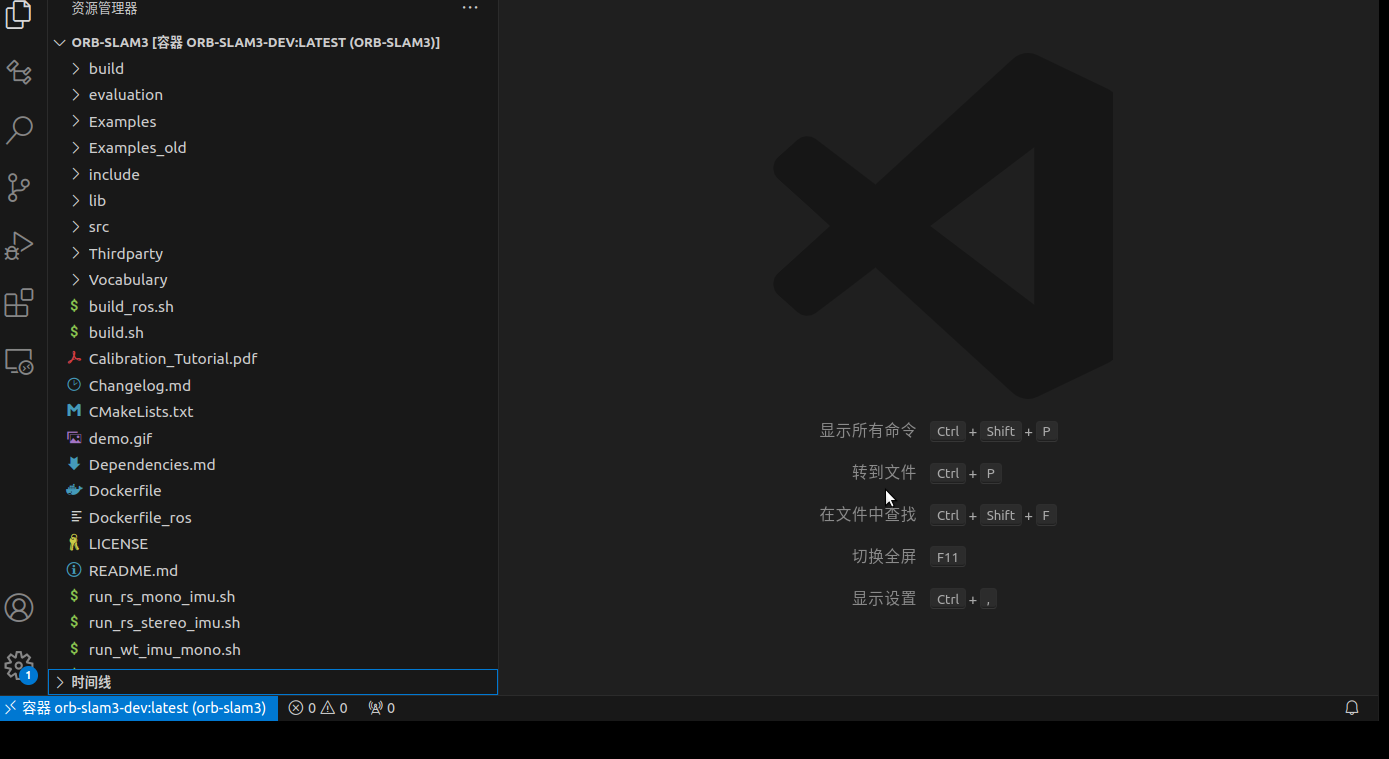Click the 显示设置 shortcut hint
The height and width of the screenshot is (759, 1389).
(884, 599)
